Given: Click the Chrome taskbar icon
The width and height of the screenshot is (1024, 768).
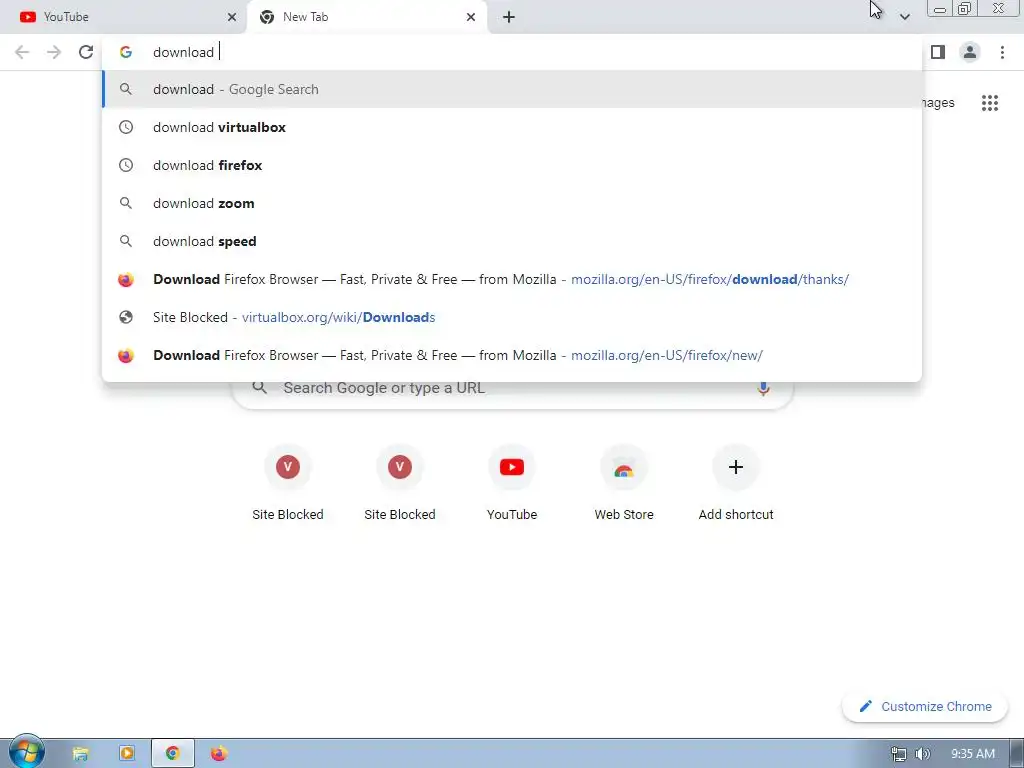Looking at the screenshot, I should (x=173, y=754).
